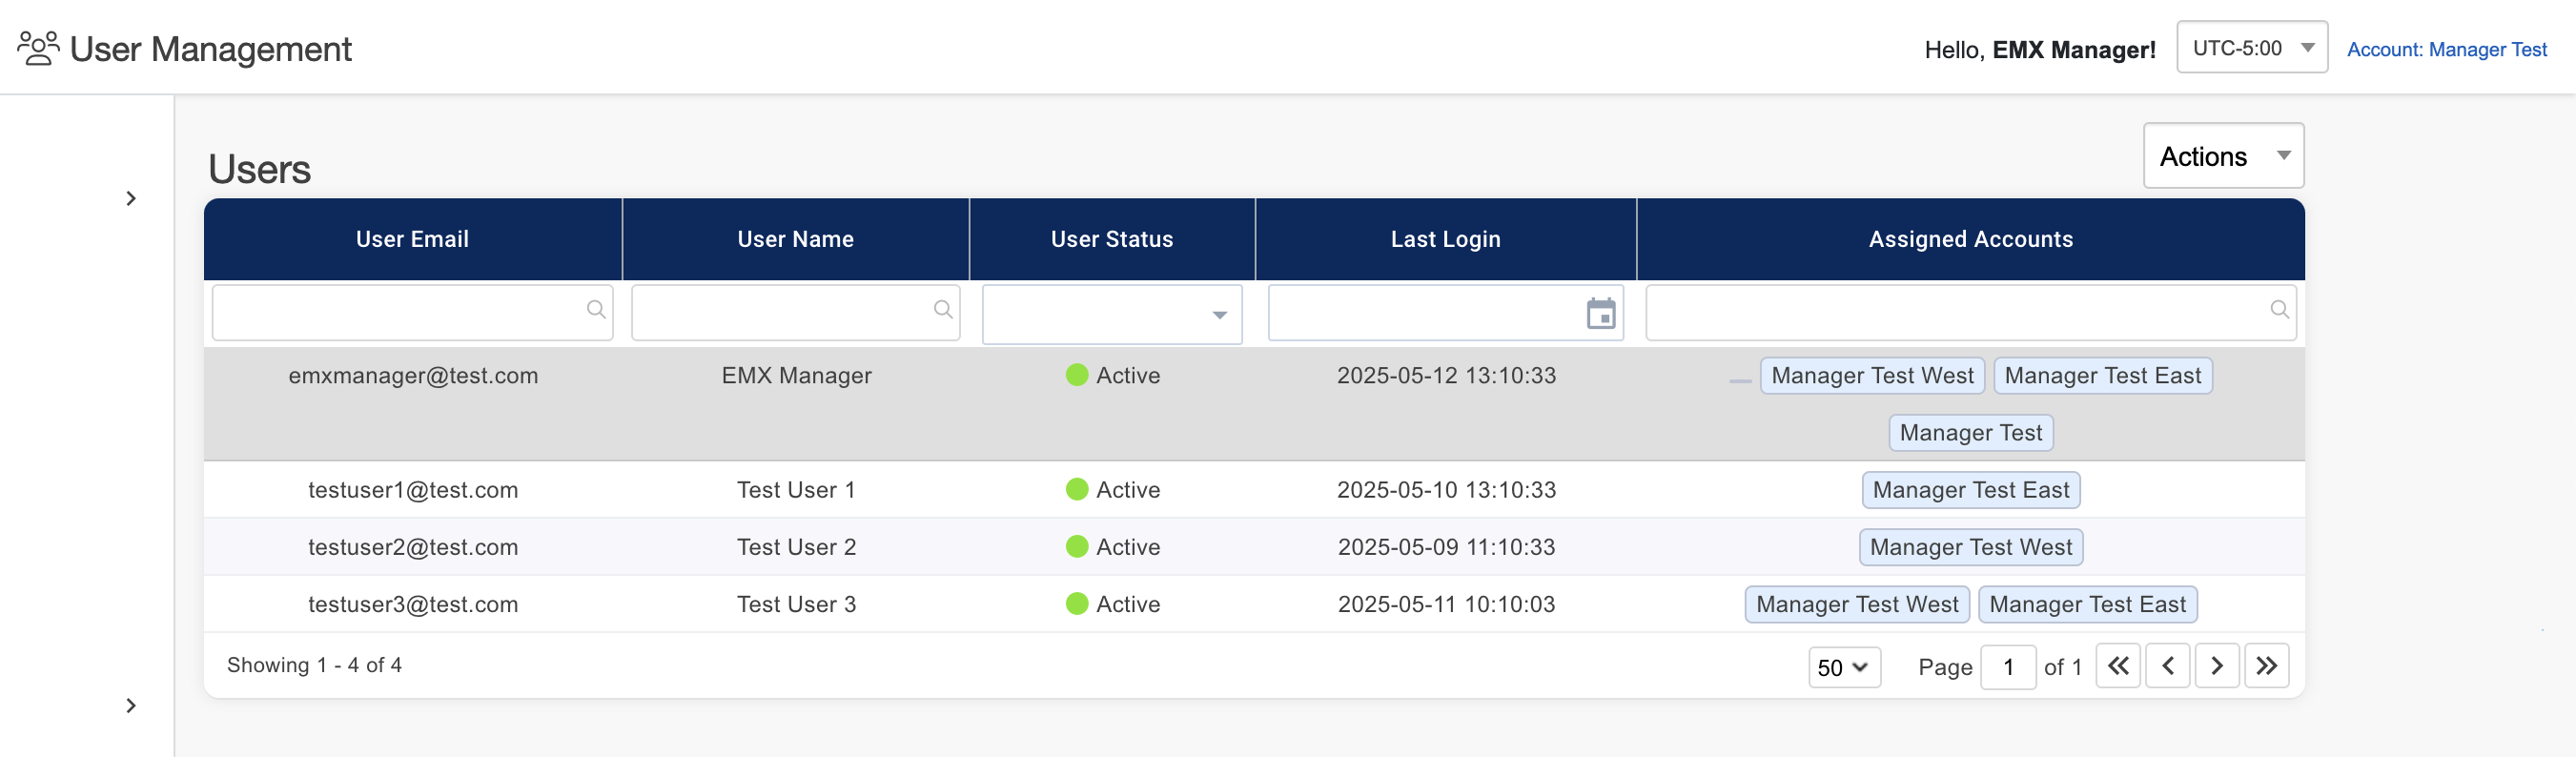Screen dimensions: 2576x757
Task: Sort by User Email column header
Action: pyautogui.click(x=412, y=239)
